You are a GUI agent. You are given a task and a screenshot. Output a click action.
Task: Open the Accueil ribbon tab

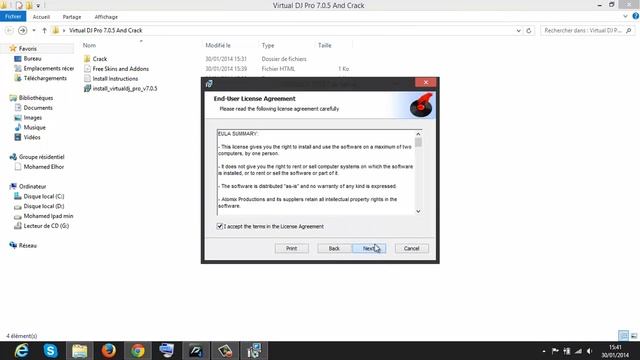pos(41,17)
